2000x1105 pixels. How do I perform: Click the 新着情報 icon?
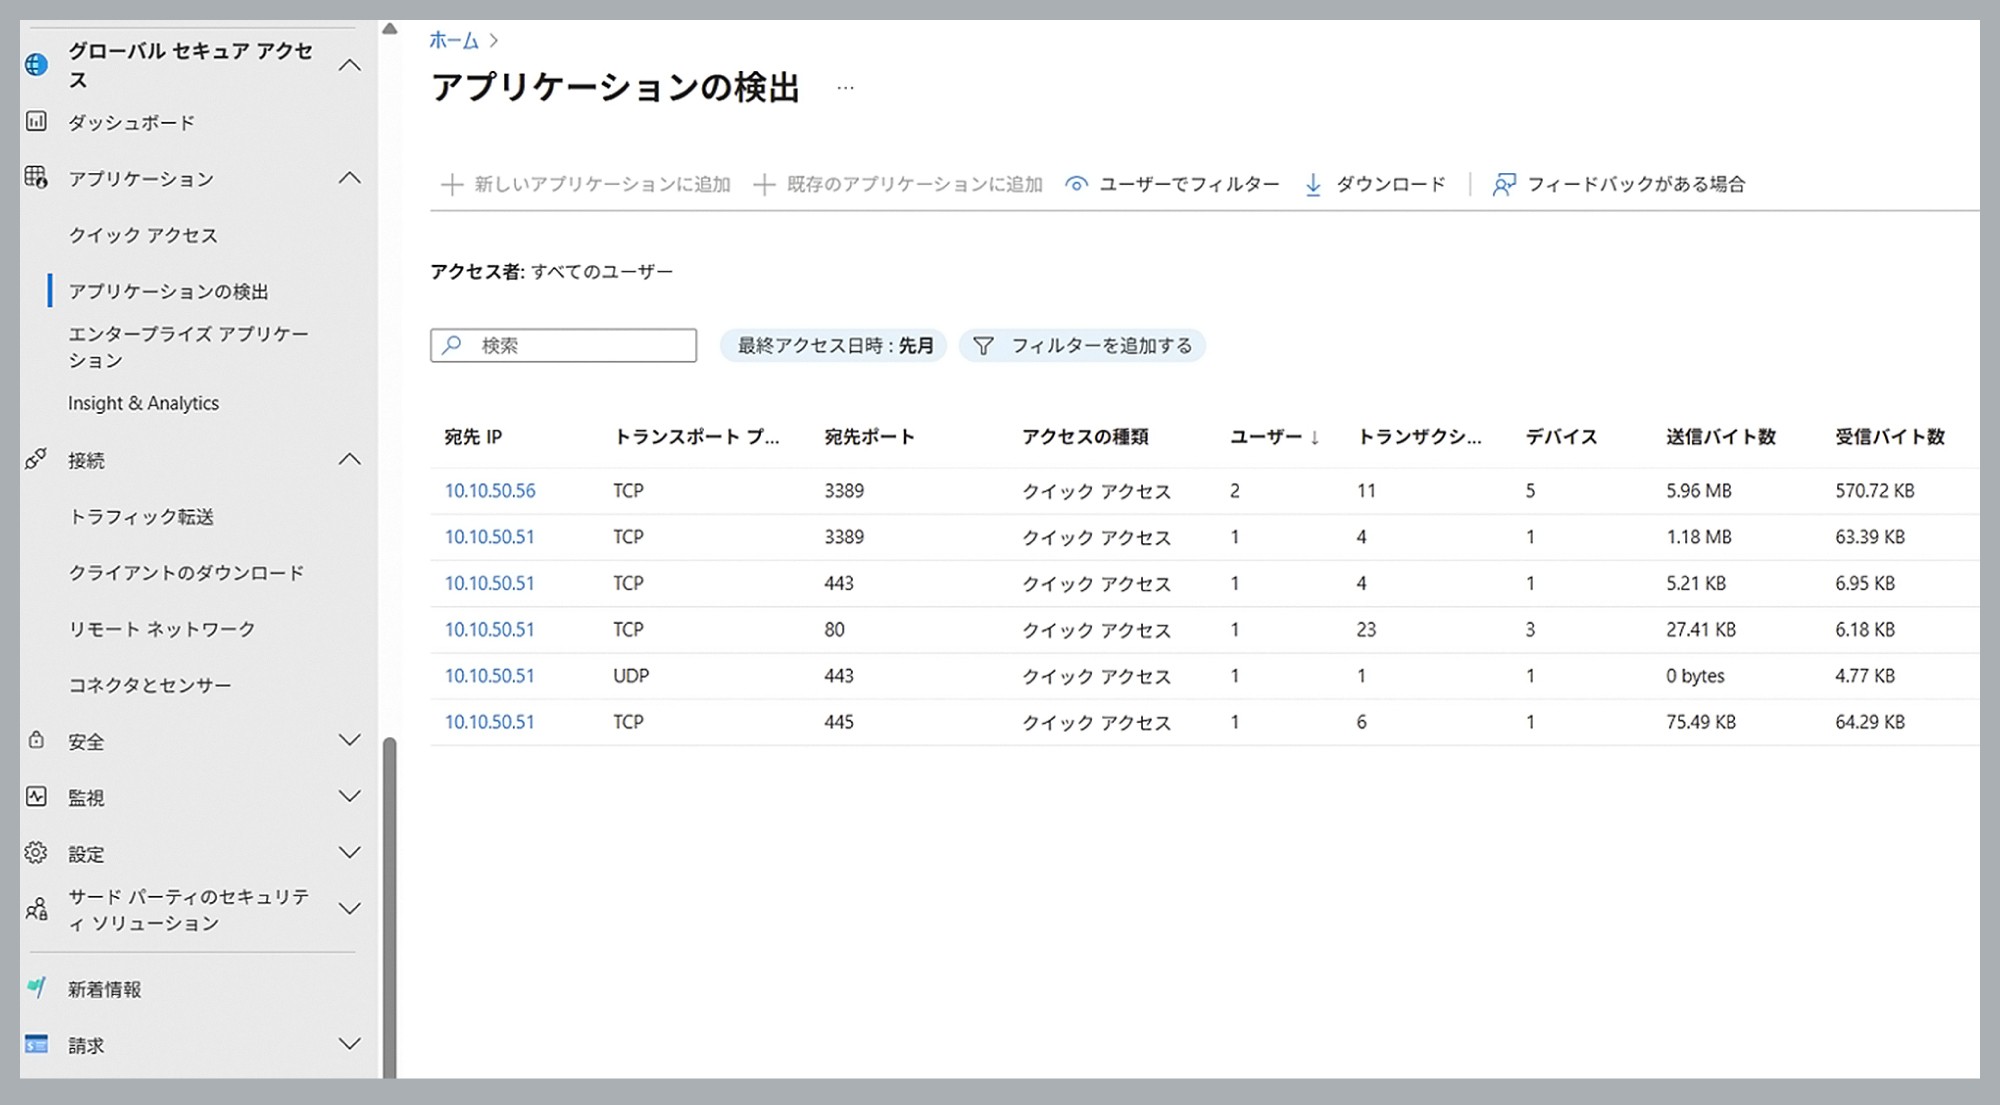[x=38, y=988]
